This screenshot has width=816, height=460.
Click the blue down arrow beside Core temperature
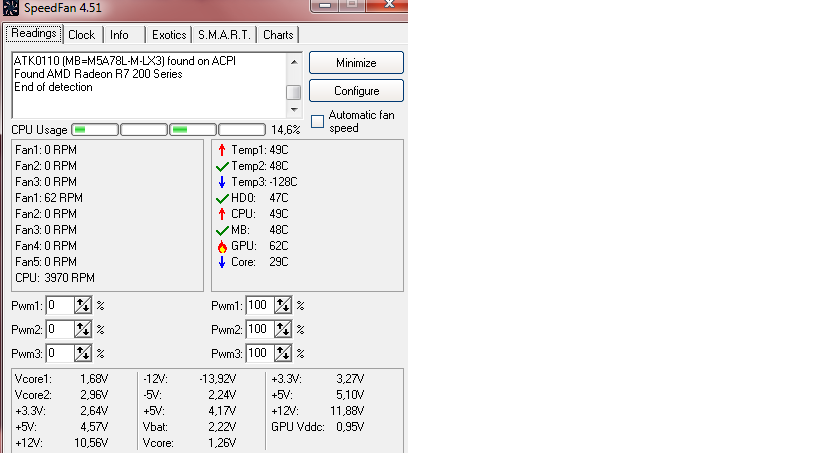coord(222,262)
